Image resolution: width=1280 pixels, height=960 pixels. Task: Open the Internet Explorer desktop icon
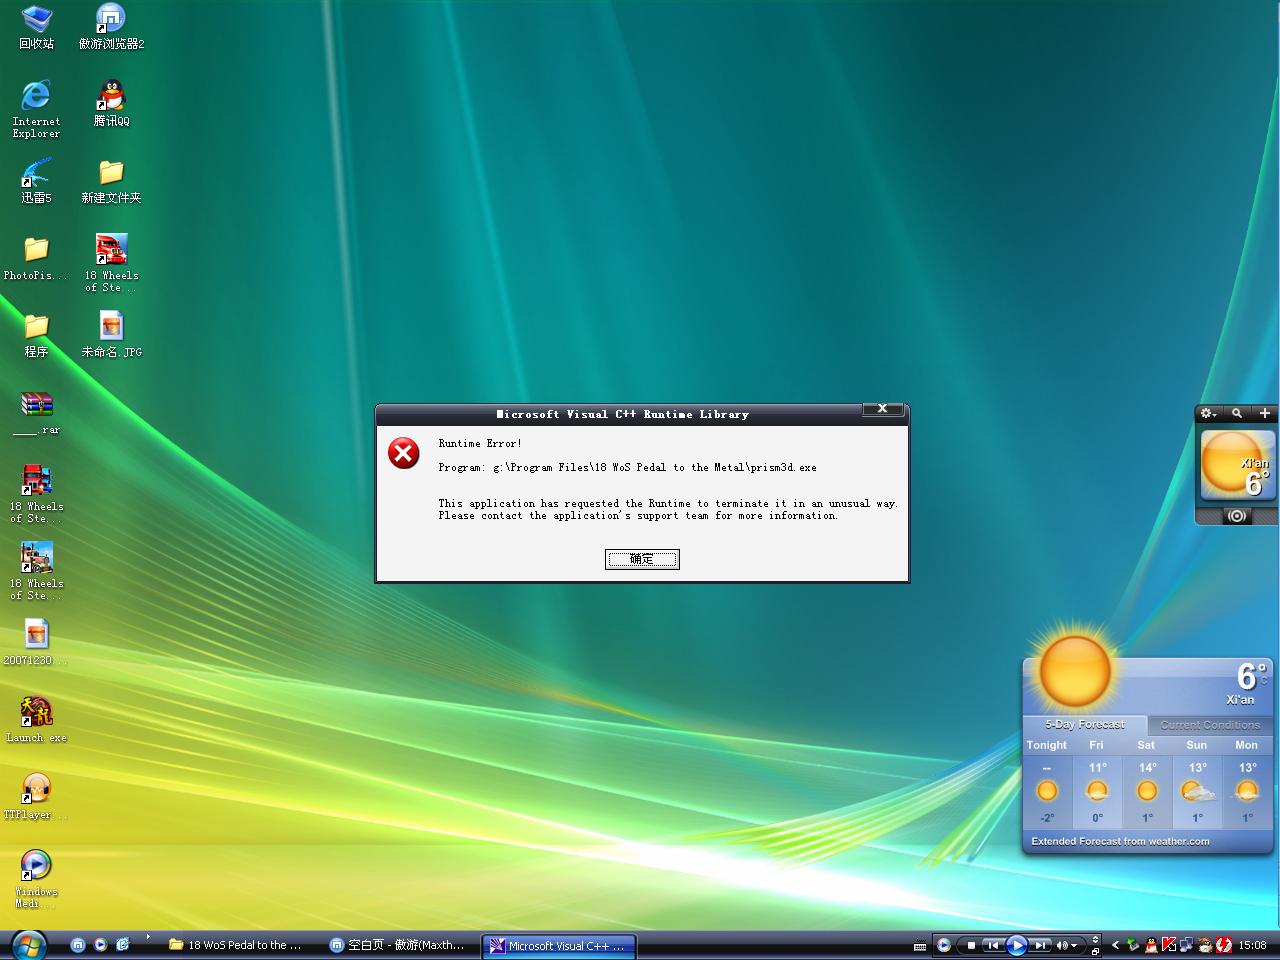(x=36, y=97)
